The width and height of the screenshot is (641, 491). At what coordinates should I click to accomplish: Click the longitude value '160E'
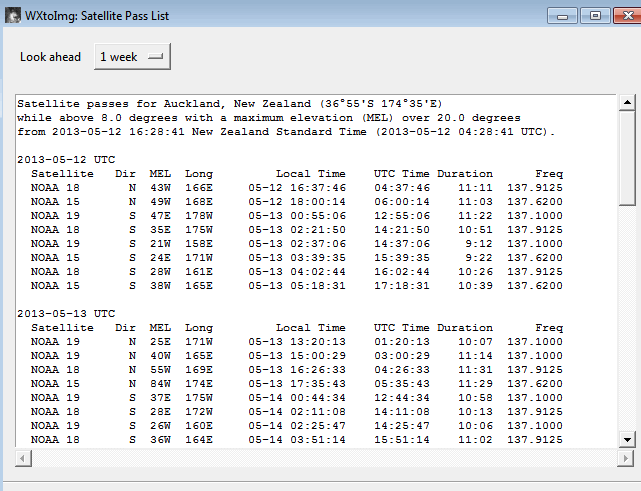click(199, 426)
